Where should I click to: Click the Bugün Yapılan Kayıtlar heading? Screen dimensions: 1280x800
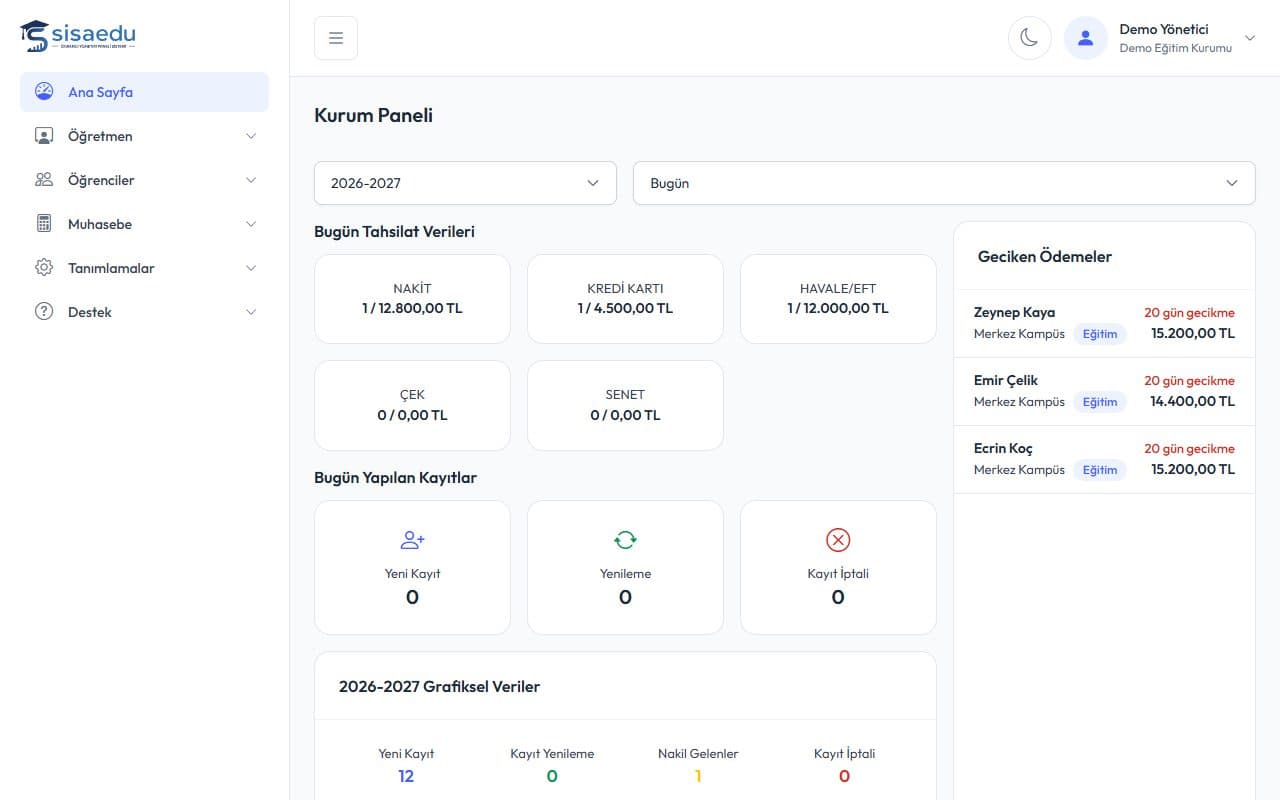point(395,477)
